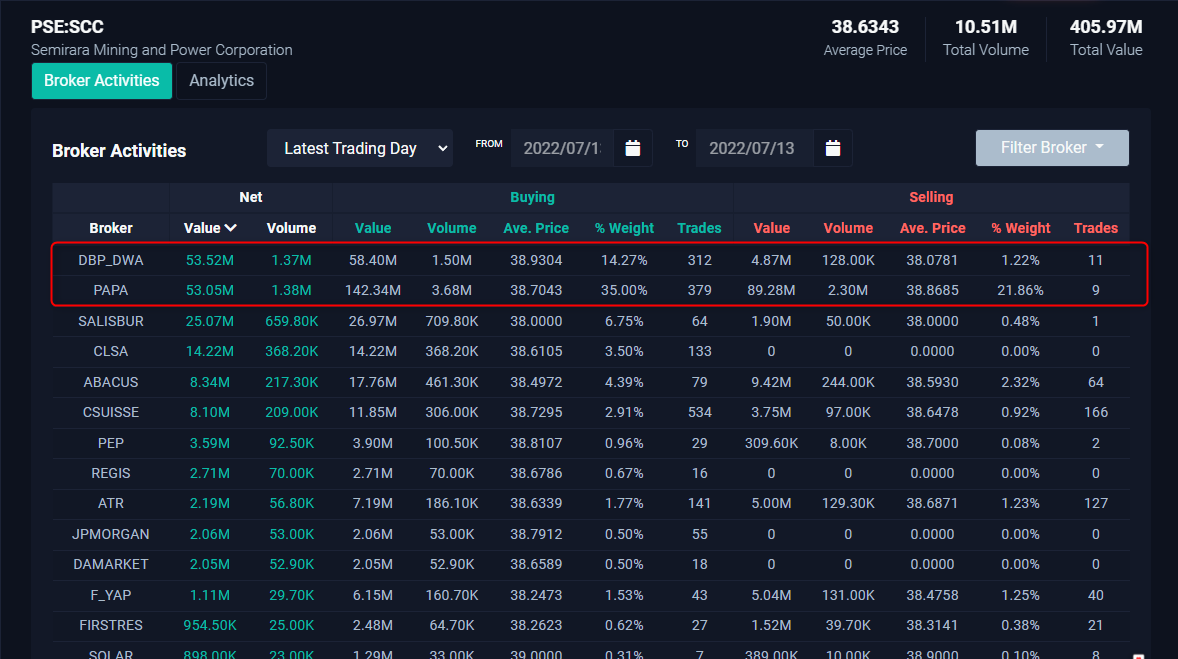Select the CSUISSE broker name
Screen dimensions: 1178x659
pyautogui.click(x=110, y=412)
